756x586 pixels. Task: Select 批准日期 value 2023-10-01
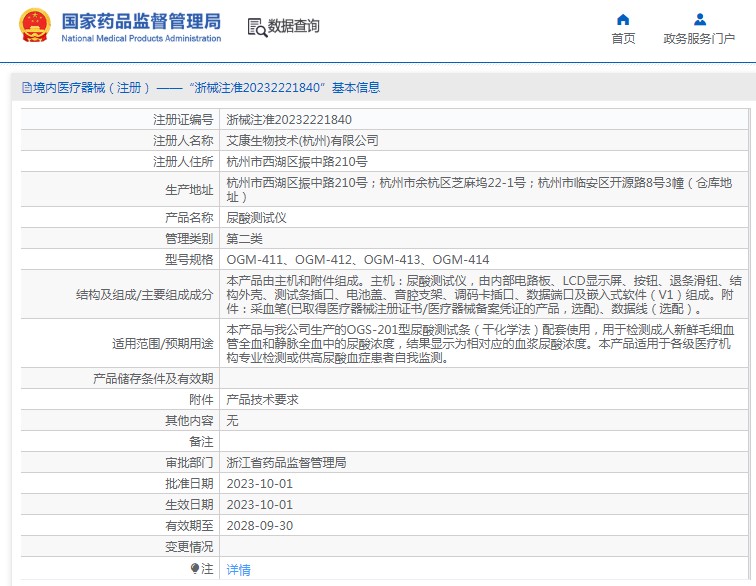(259, 484)
